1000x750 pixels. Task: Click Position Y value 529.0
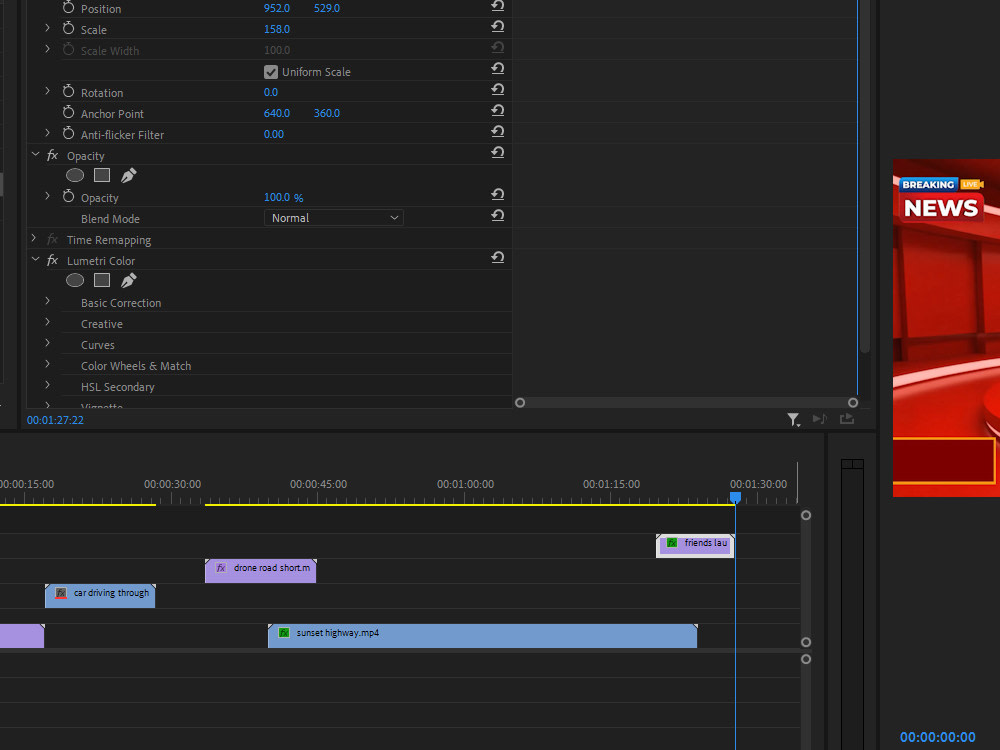[327, 8]
